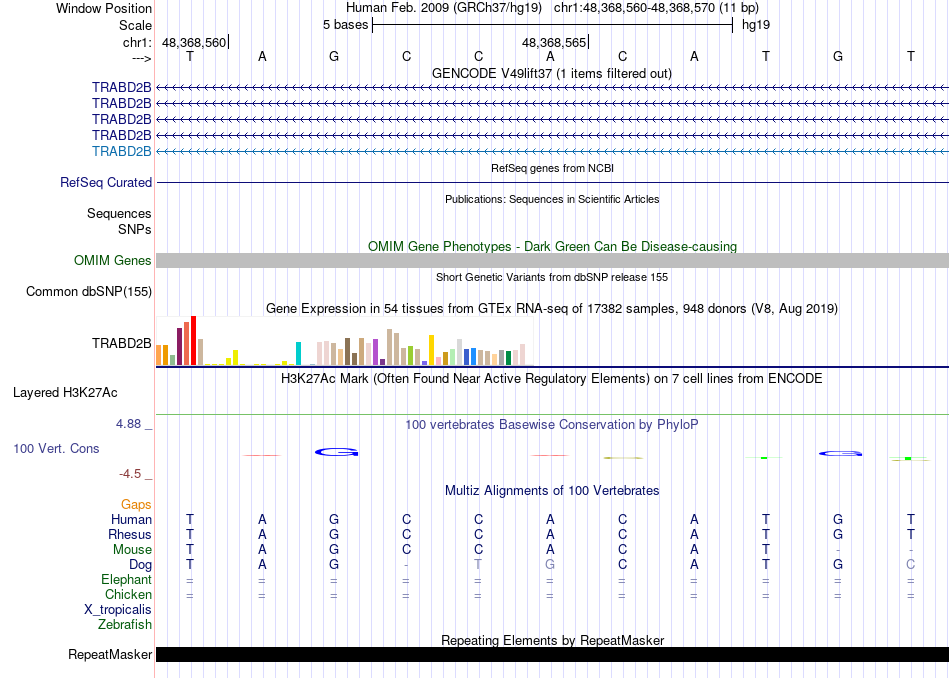Viewport: 950px width, 678px height.
Task: Open the "OMIM Genes" track label
Action: coord(113,261)
